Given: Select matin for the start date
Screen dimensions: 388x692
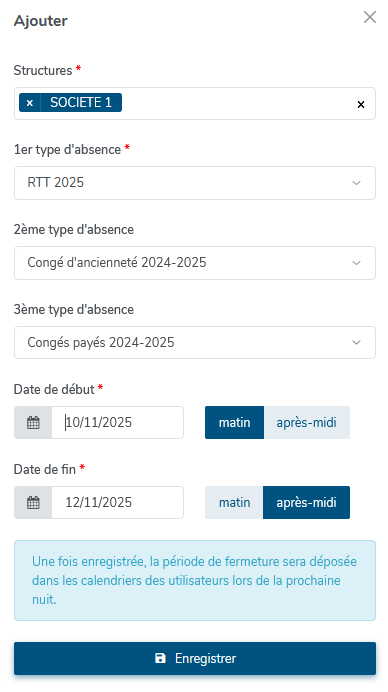Looking at the screenshot, I should click(234, 422).
